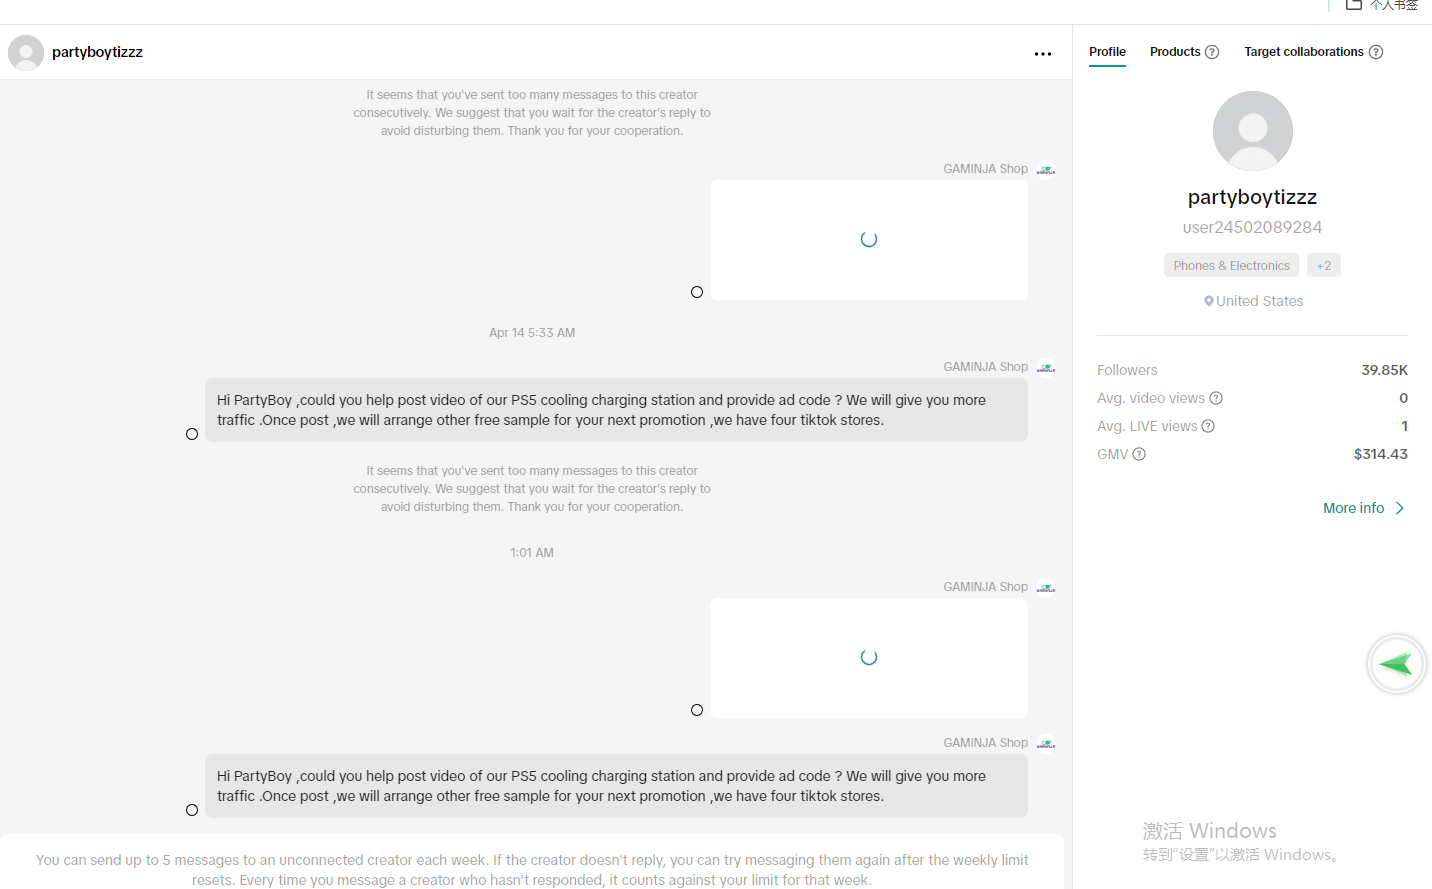Screen dimensions: 1432x889
Task: Click the GMV info icon
Action: tap(1139, 454)
